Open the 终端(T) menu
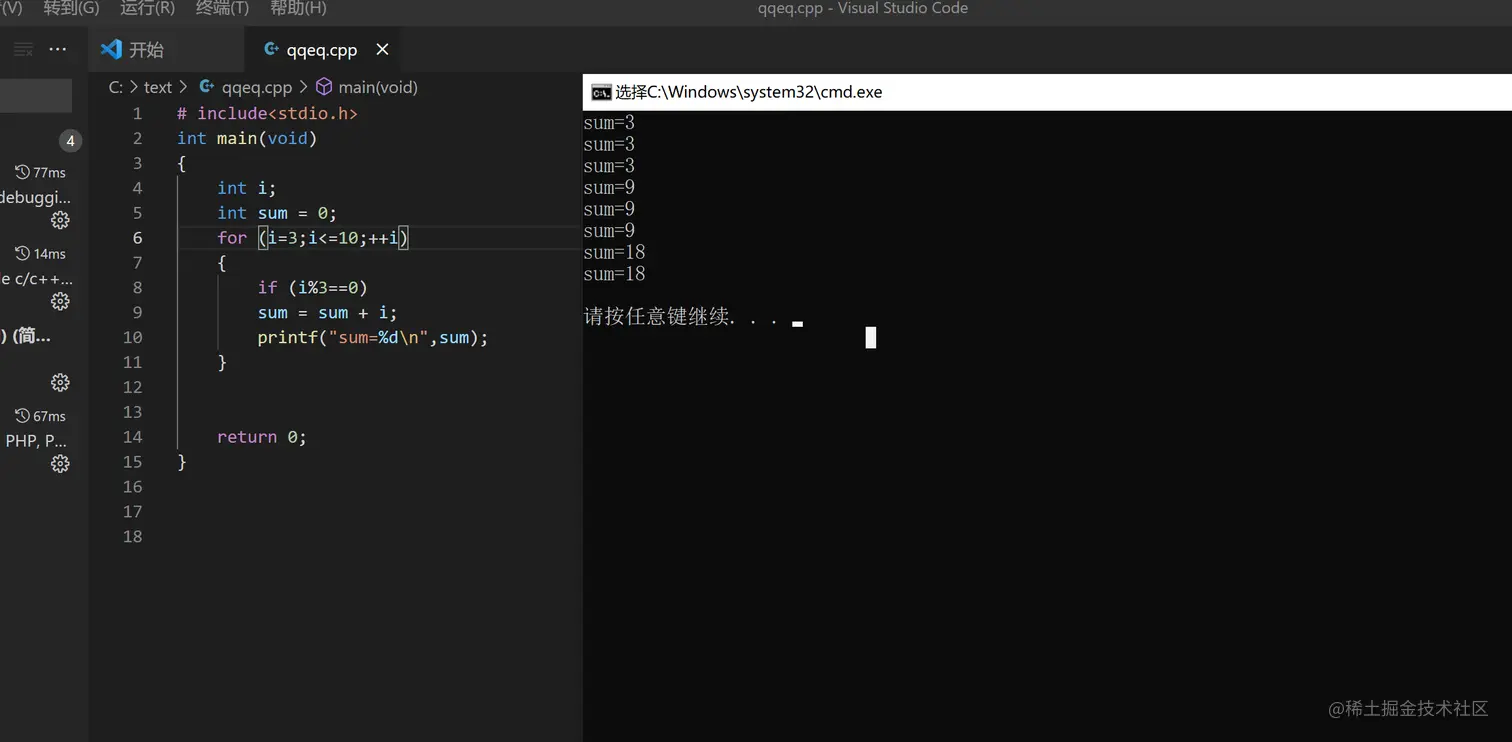This screenshot has height=742, width=1512. tap(221, 8)
